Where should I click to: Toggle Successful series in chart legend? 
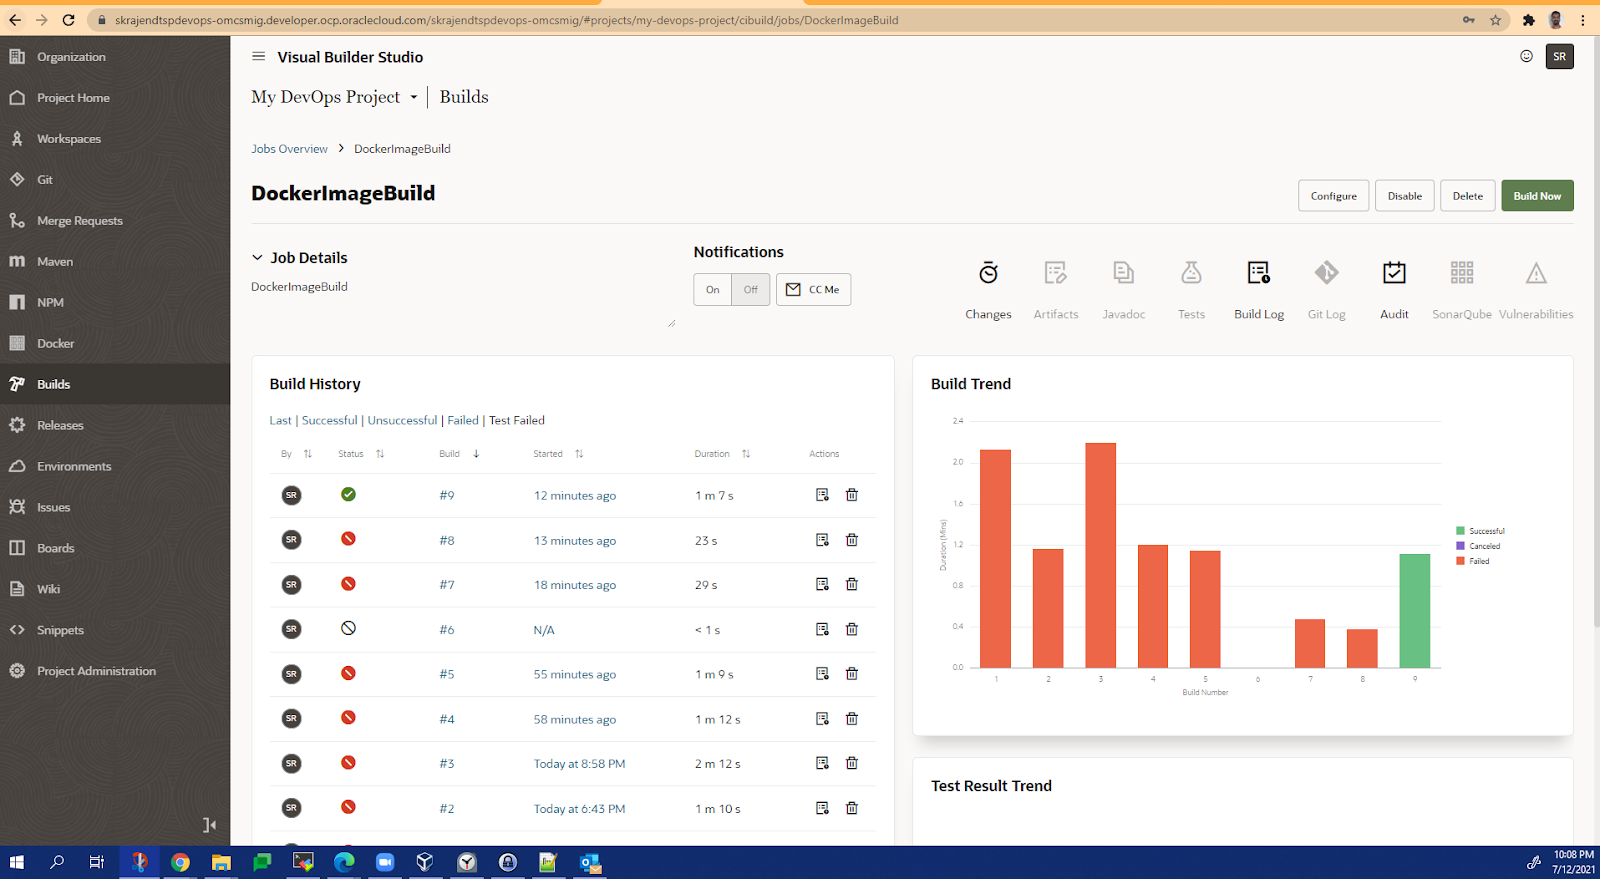[x=1480, y=531]
